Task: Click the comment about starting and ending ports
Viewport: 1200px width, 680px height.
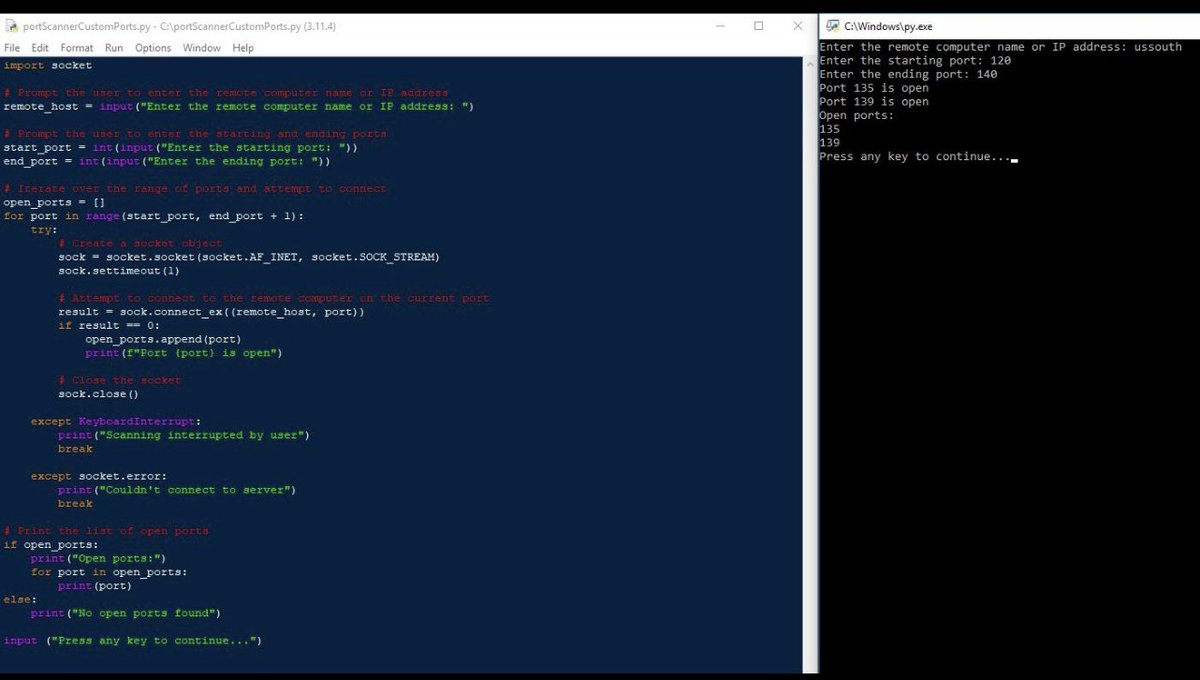Action: [195, 133]
